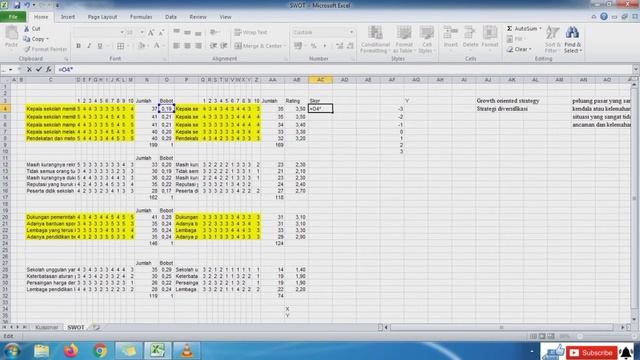Image resolution: width=640 pixels, height=360 pixels.
Task: Click Increase Indent icon
Action: (x=224, y=46)
